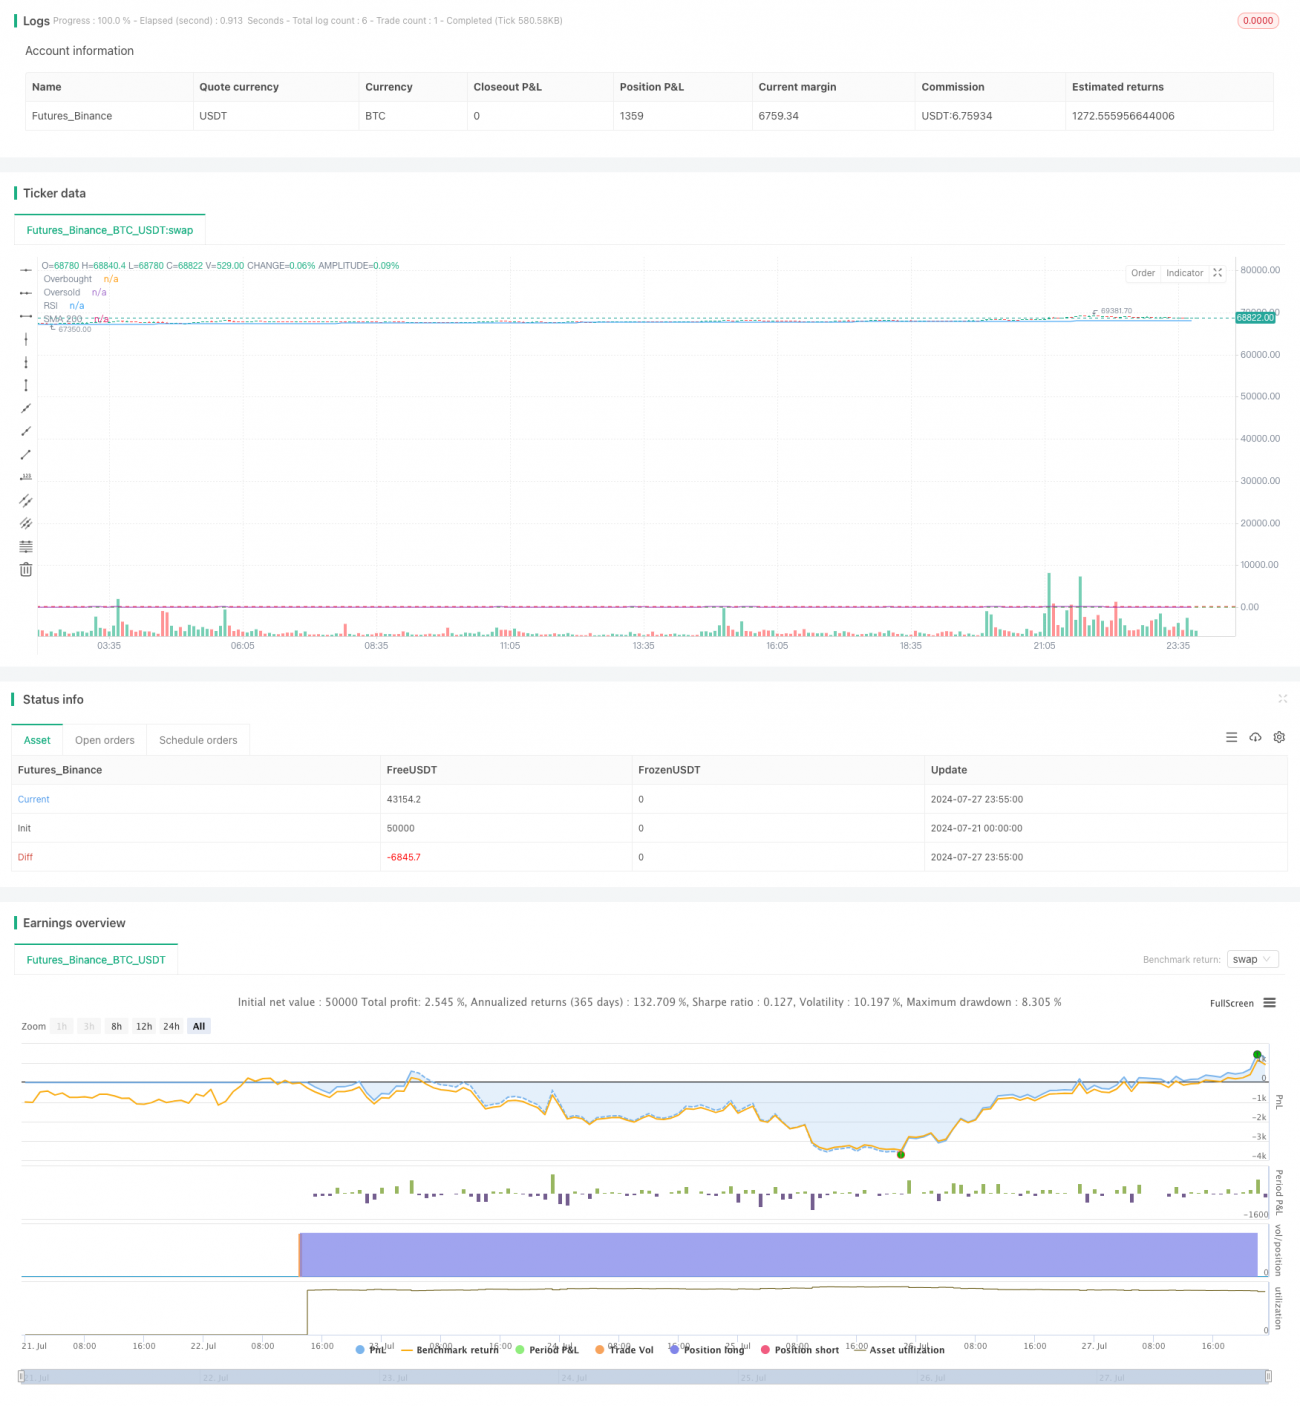Select the price line drawing tool with 123 label
This screenshot has width=1300, height=1406.
(26, 477)
